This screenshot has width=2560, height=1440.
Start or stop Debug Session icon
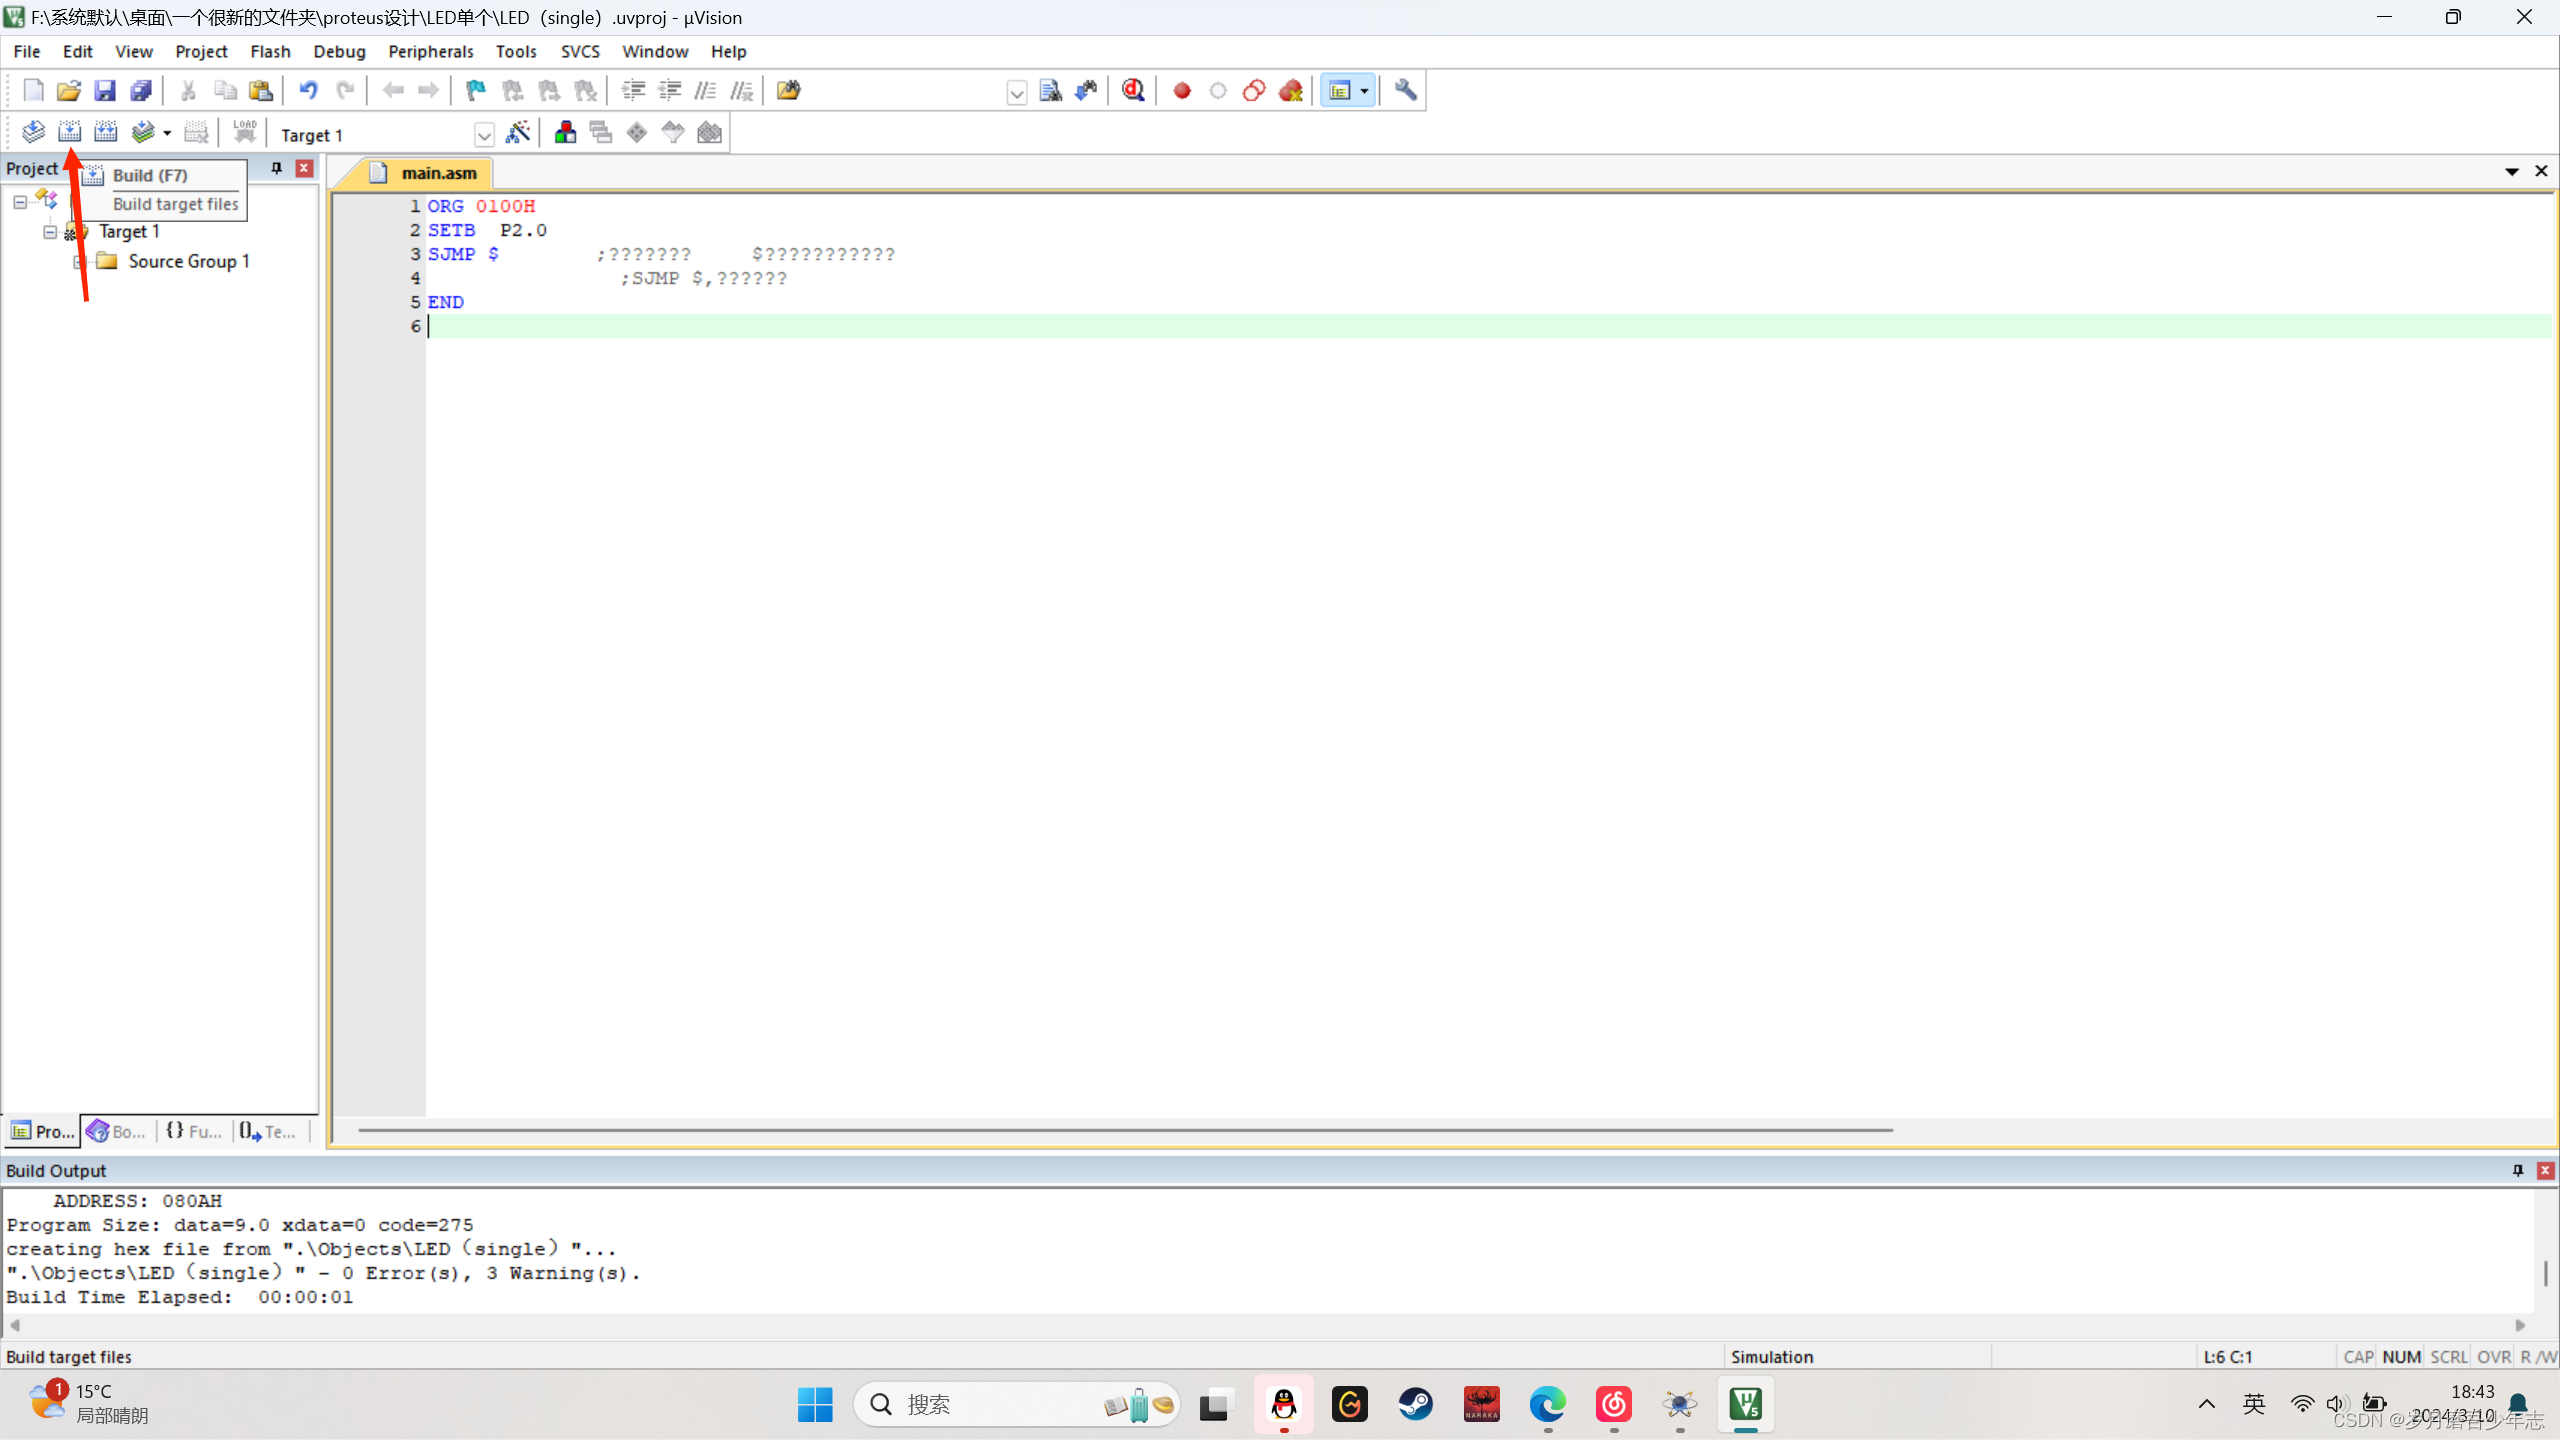[1133, 91]
